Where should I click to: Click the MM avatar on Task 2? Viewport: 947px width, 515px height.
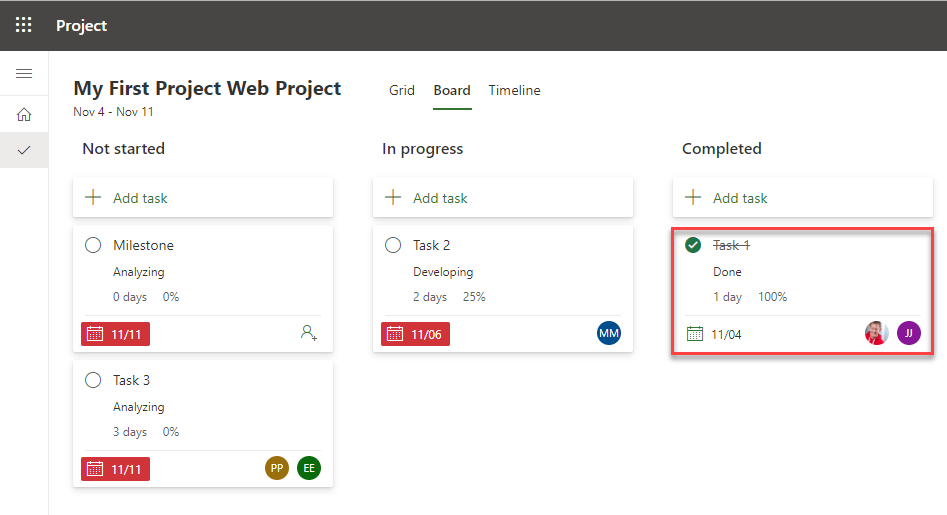click(609, 333)
